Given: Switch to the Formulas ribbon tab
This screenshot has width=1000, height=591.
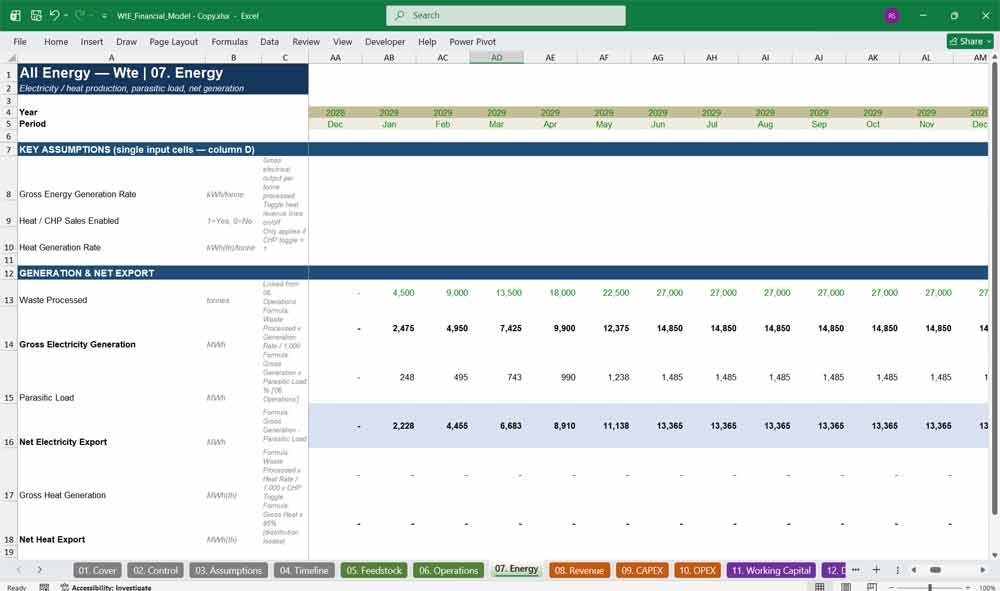Looking at the screenshot, I should click(230, 41).
